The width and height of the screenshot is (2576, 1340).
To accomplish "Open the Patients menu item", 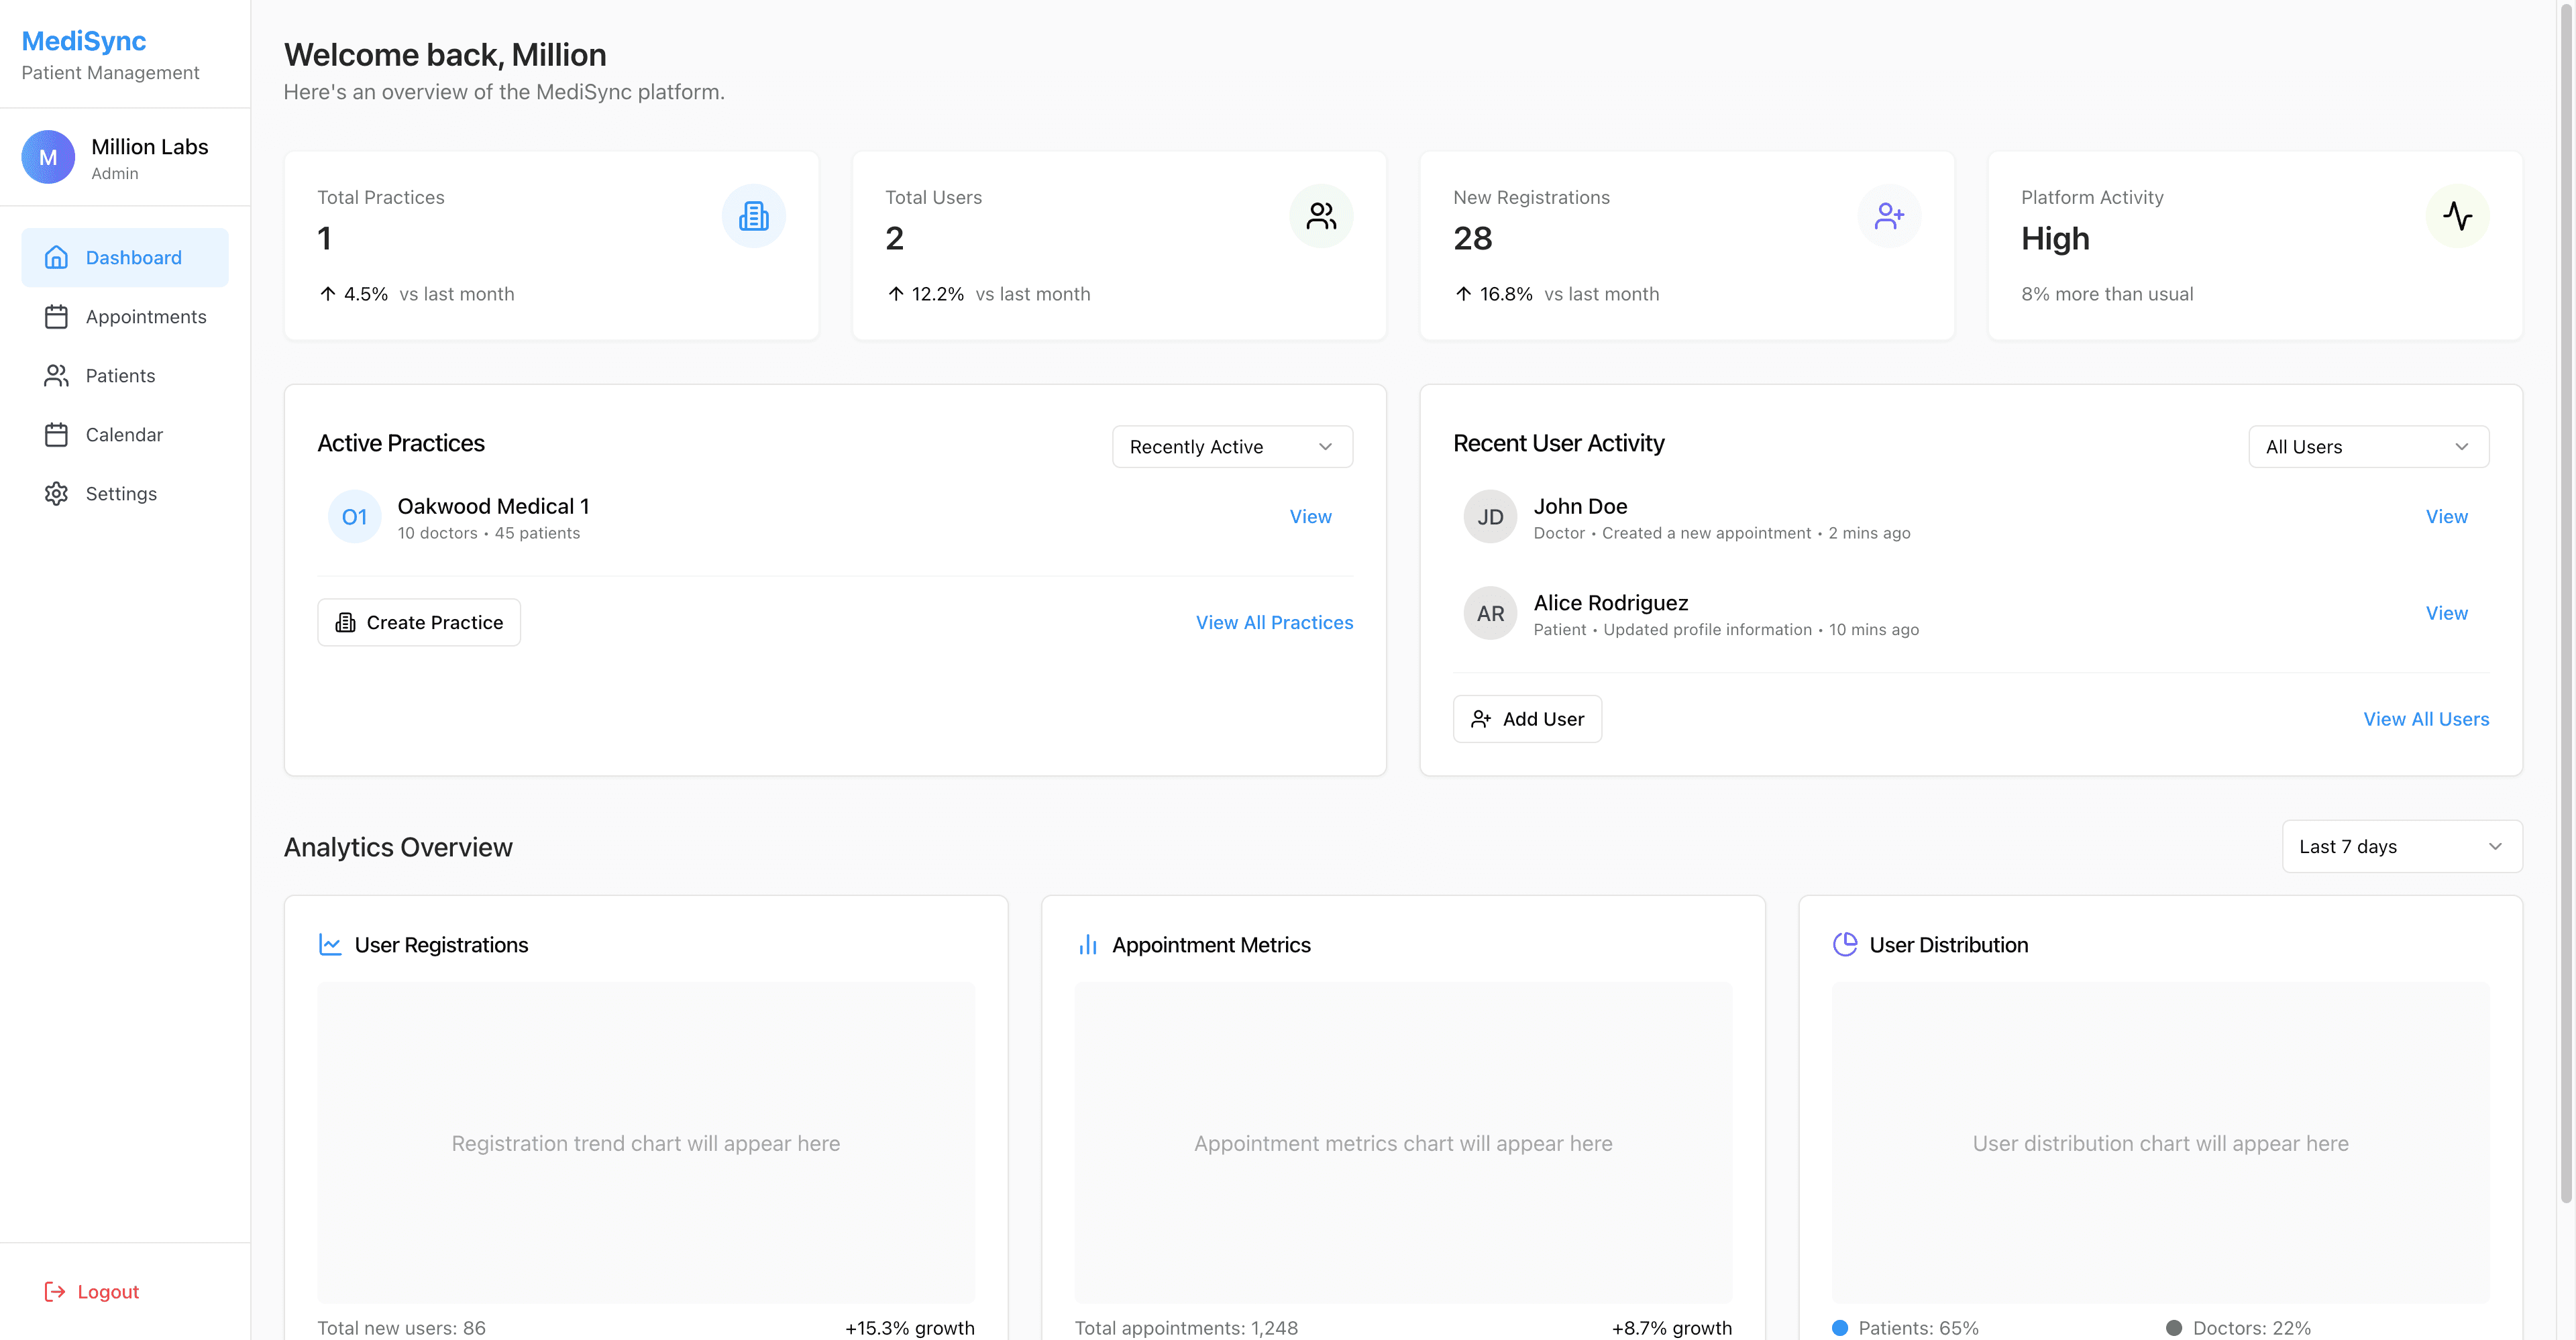I will click(x=120, y=376).
